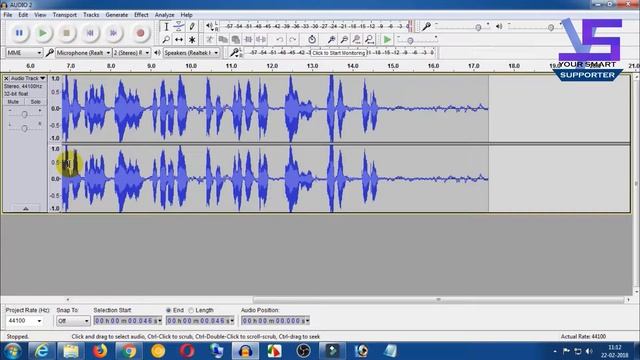
Task: Open the Microphone recording device dropdown
Action: click(x=83, y=53)
